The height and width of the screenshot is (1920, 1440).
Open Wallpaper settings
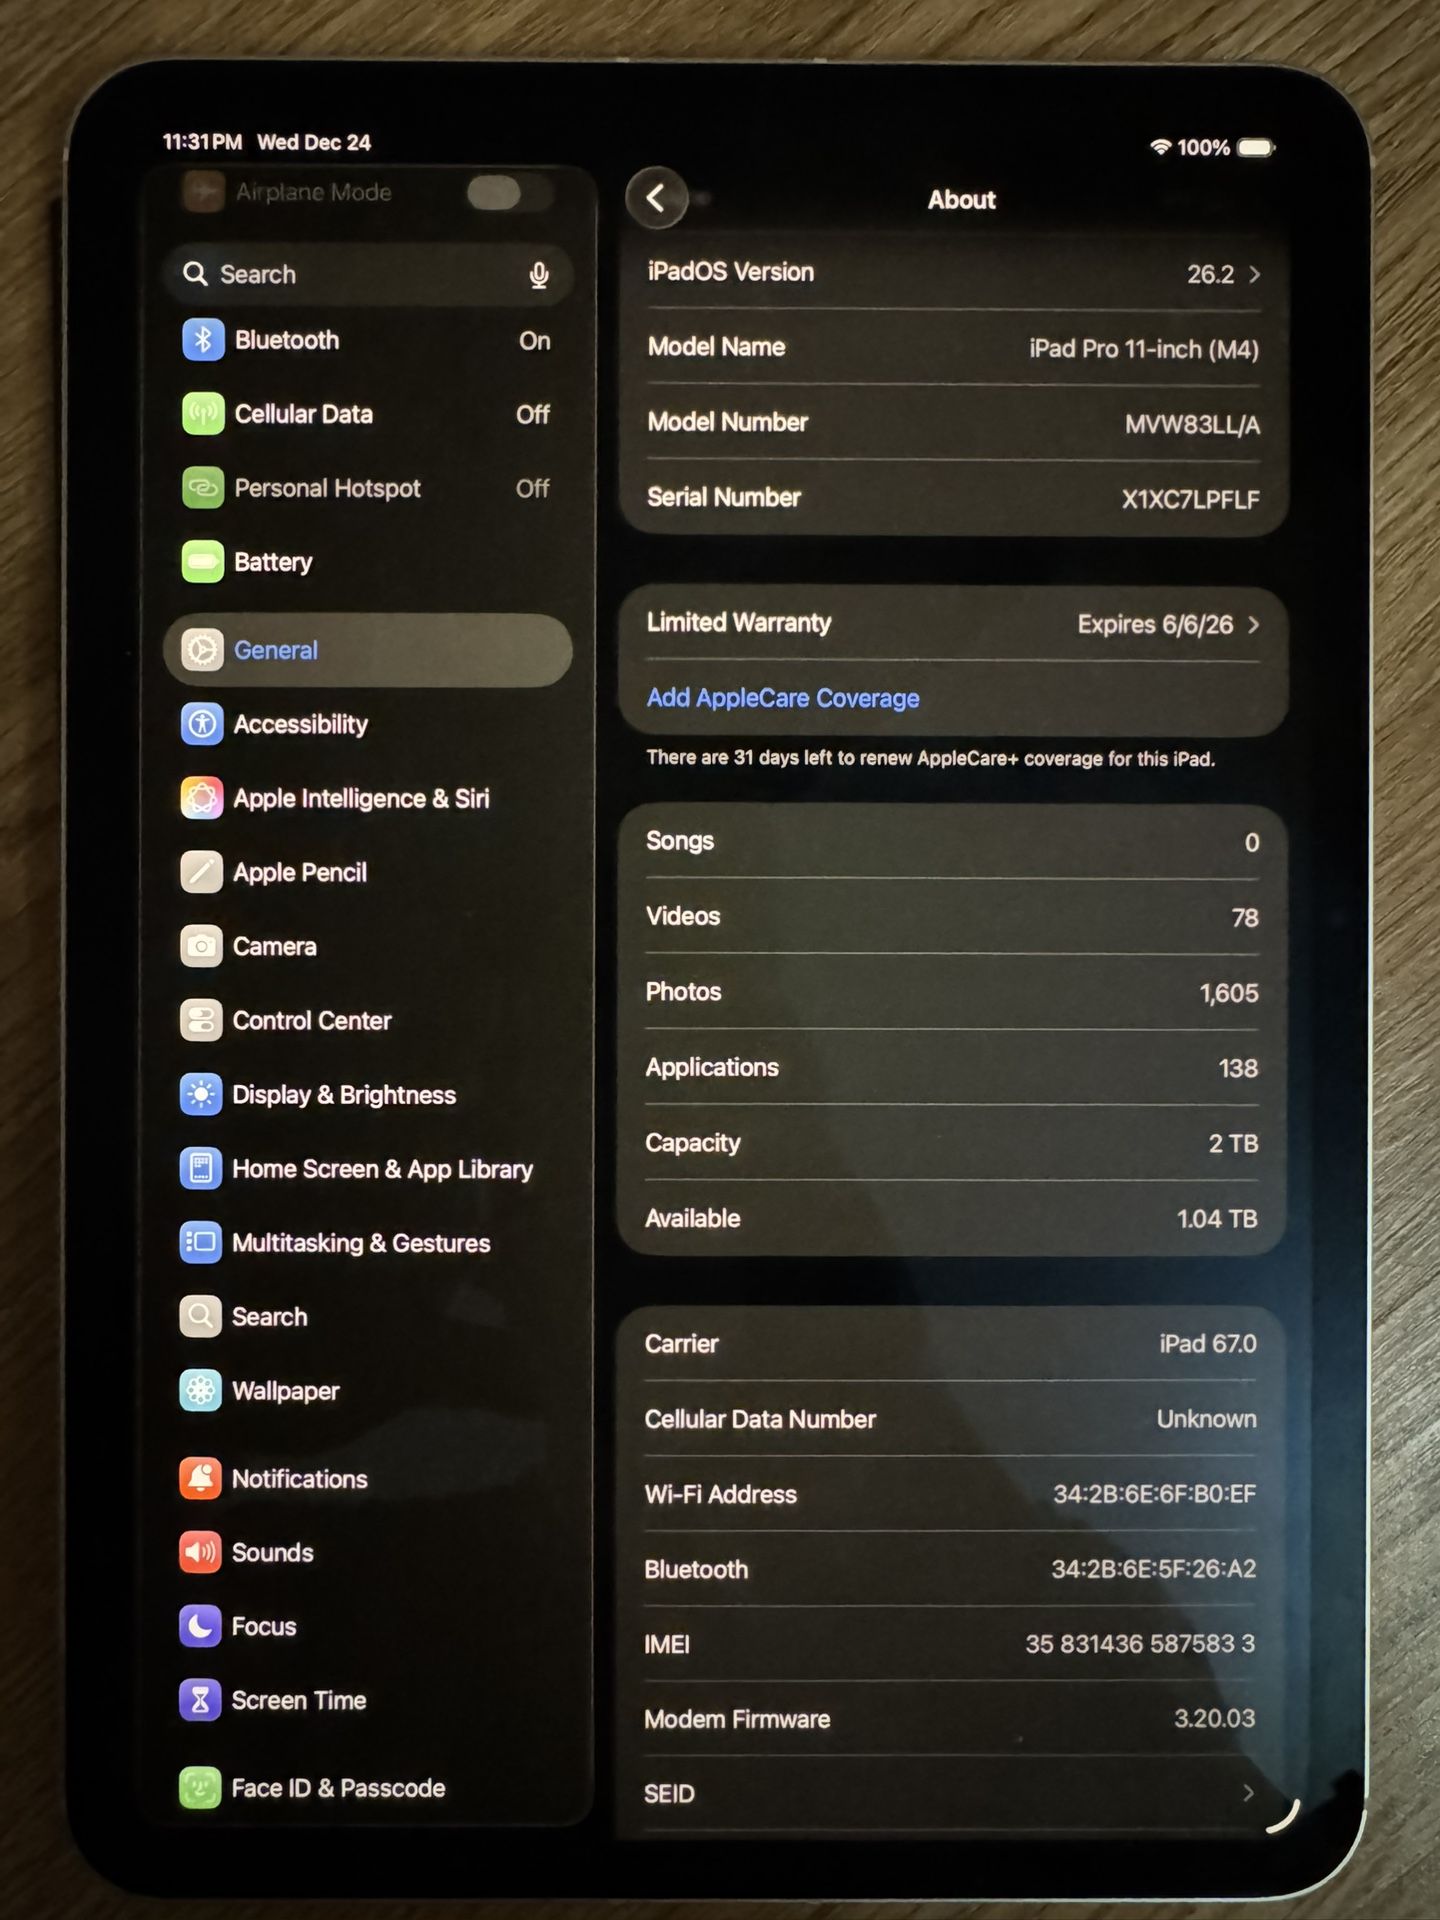click(368, 1390)
